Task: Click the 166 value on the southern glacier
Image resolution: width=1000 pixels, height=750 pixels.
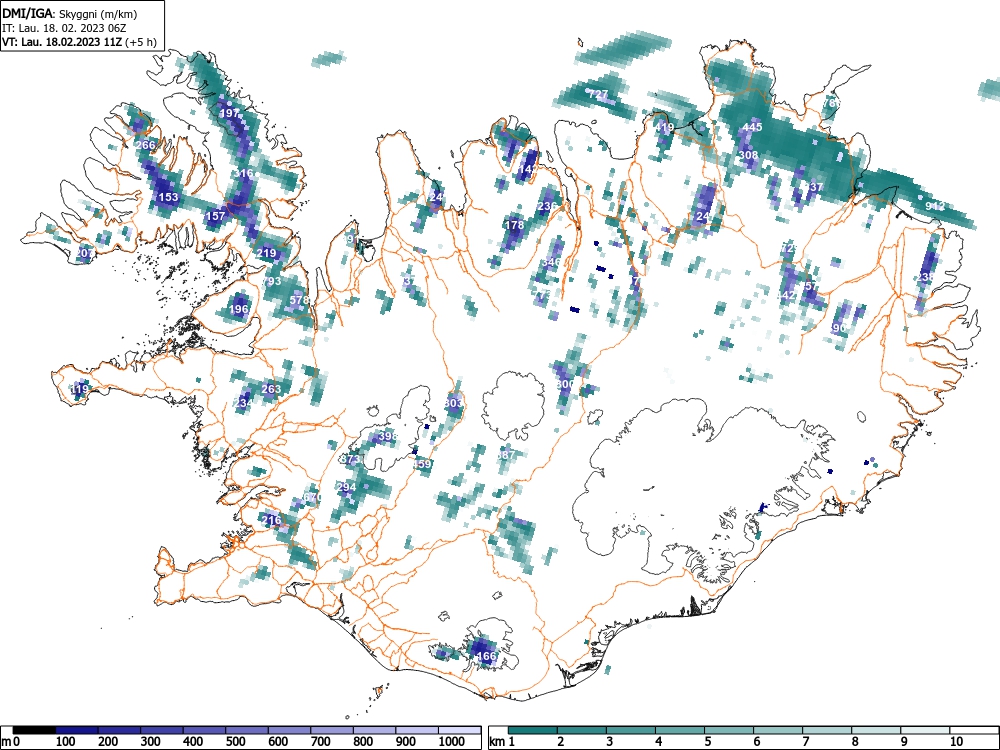Action: point(486,656)
